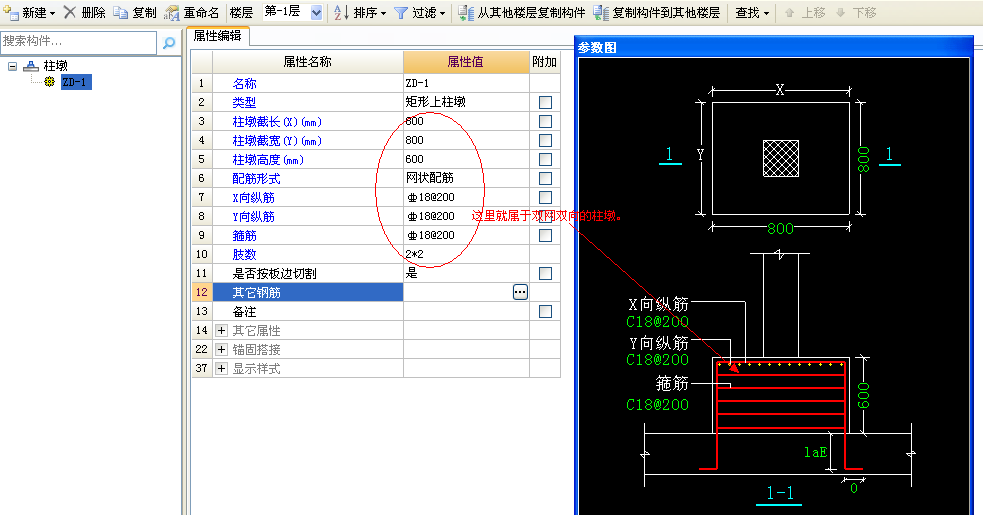Click the 复制 copy icon
Viewport: 983px width, 515px height.
pyautogui.click(x=120, y=12)
